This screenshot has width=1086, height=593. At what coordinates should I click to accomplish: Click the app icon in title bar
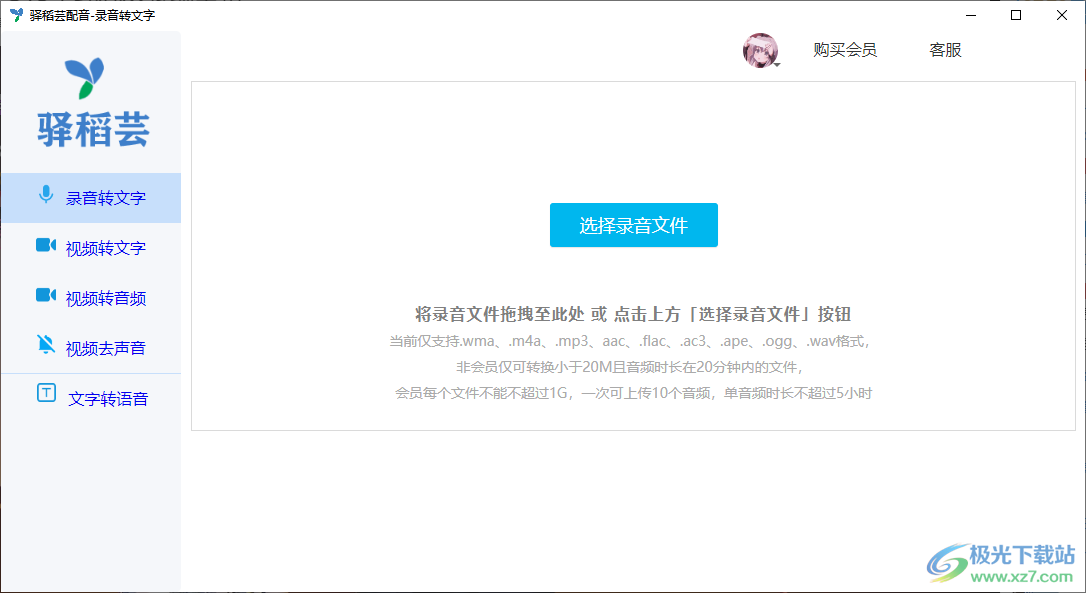click(16, 15)
